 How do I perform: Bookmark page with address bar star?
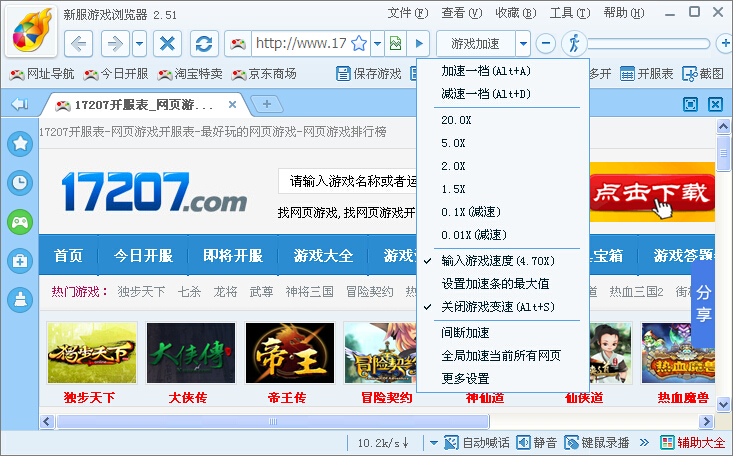[359, 44]
